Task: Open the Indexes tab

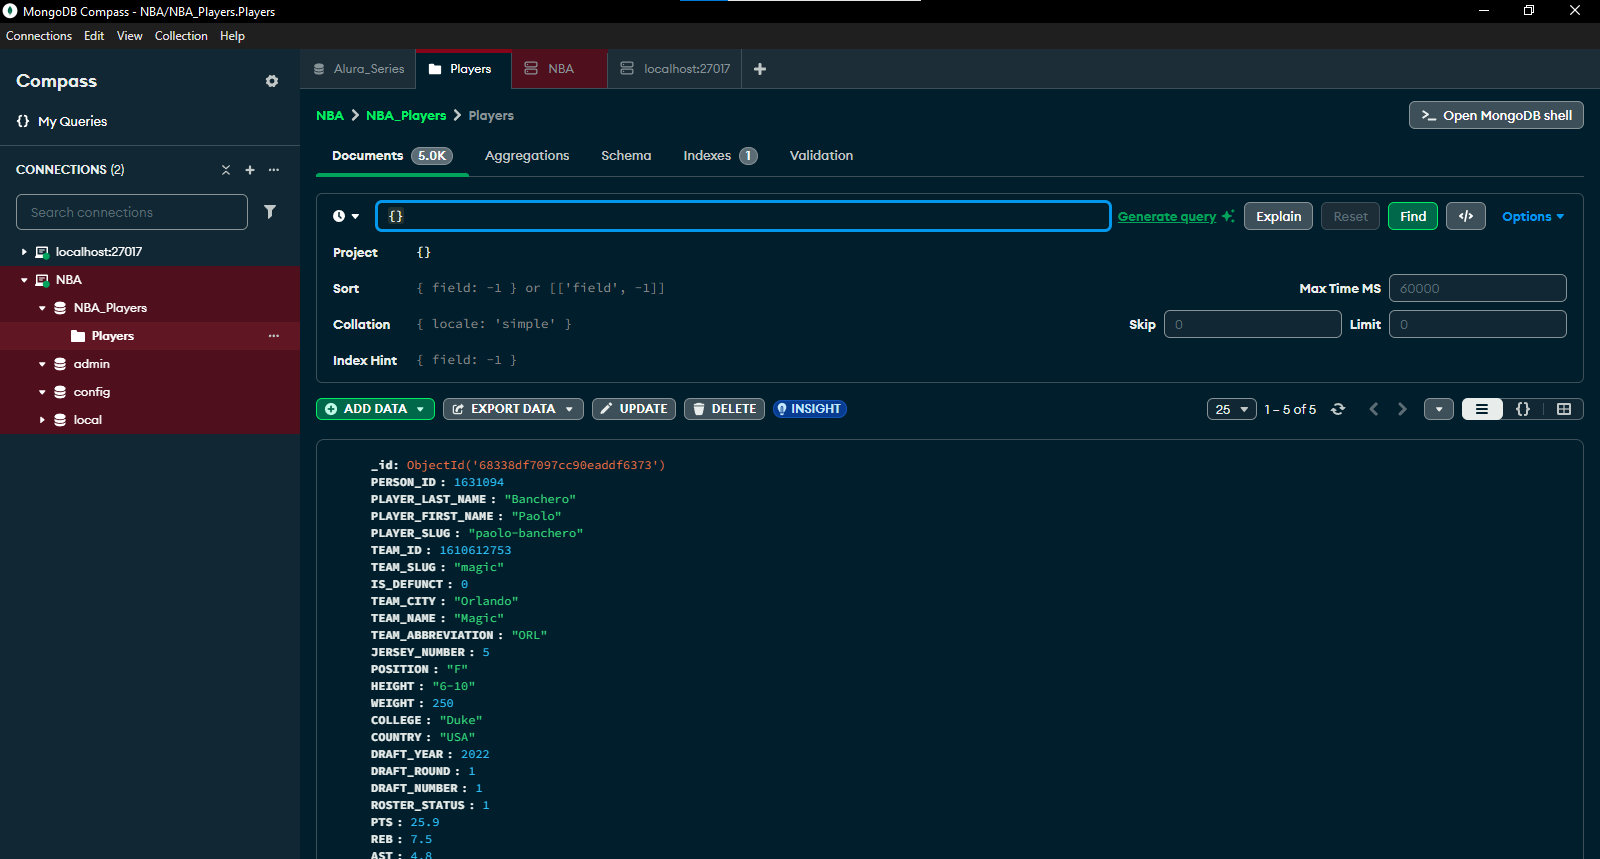Action: click(720, 156)
